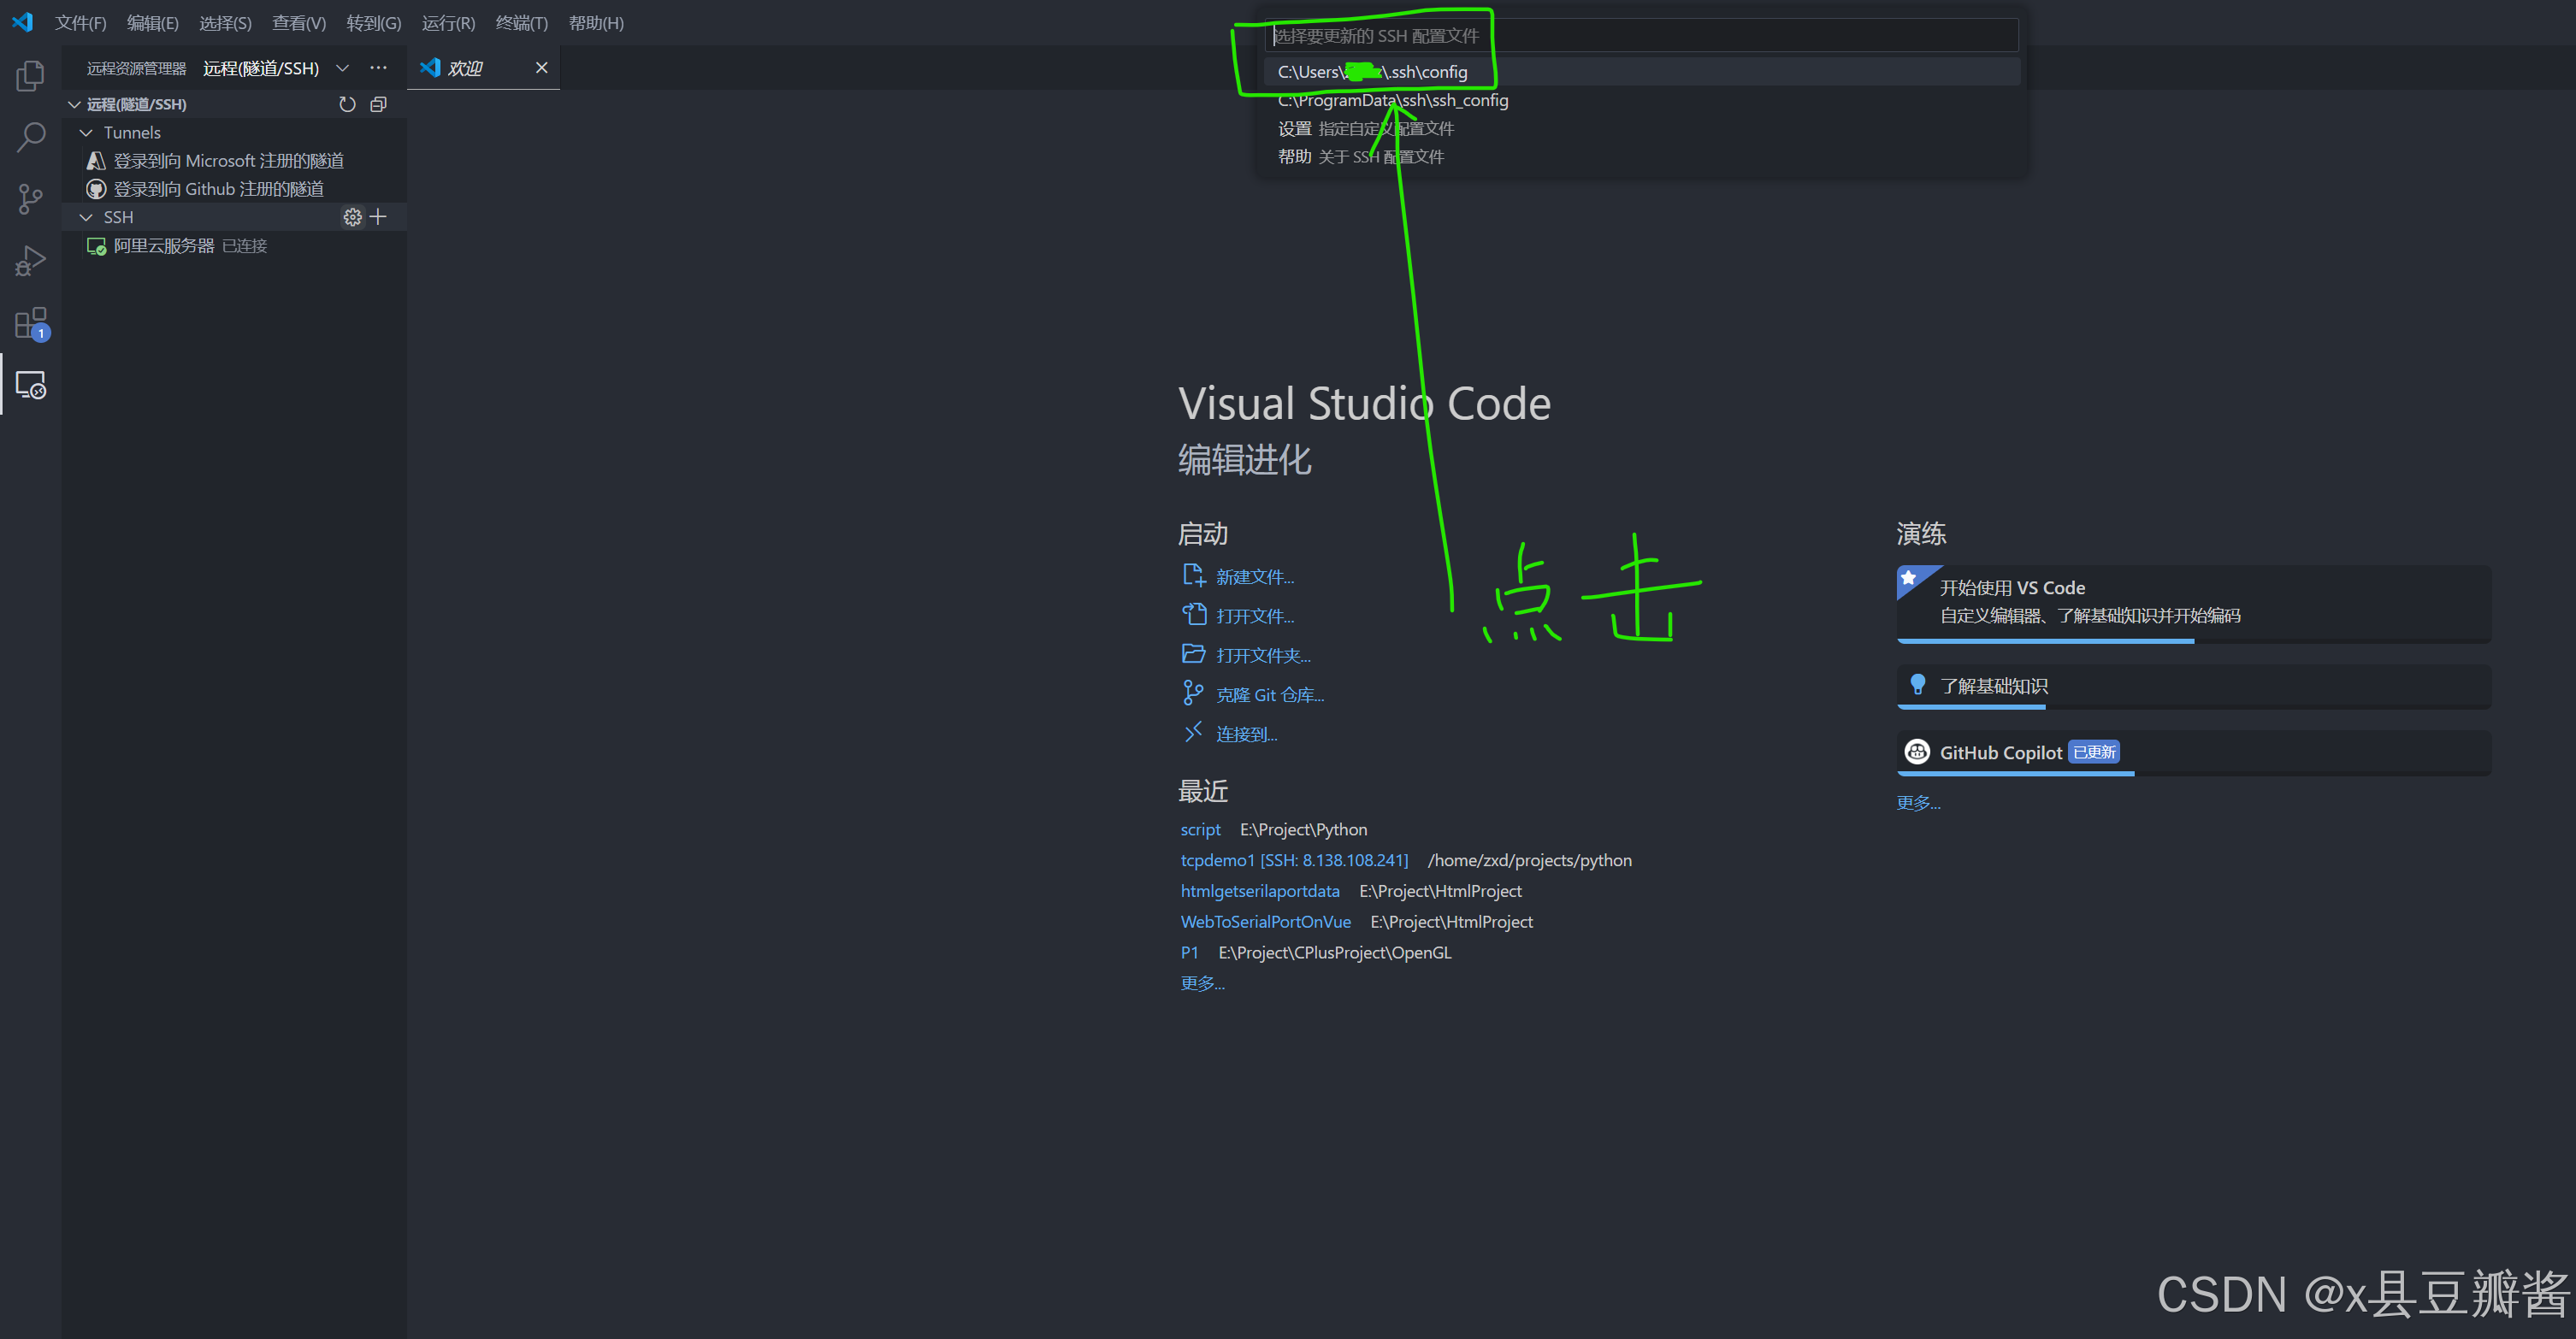Open the Search view in activity bar
The width and height of the screenshot is (2576, 1339).
coord(31,137)
